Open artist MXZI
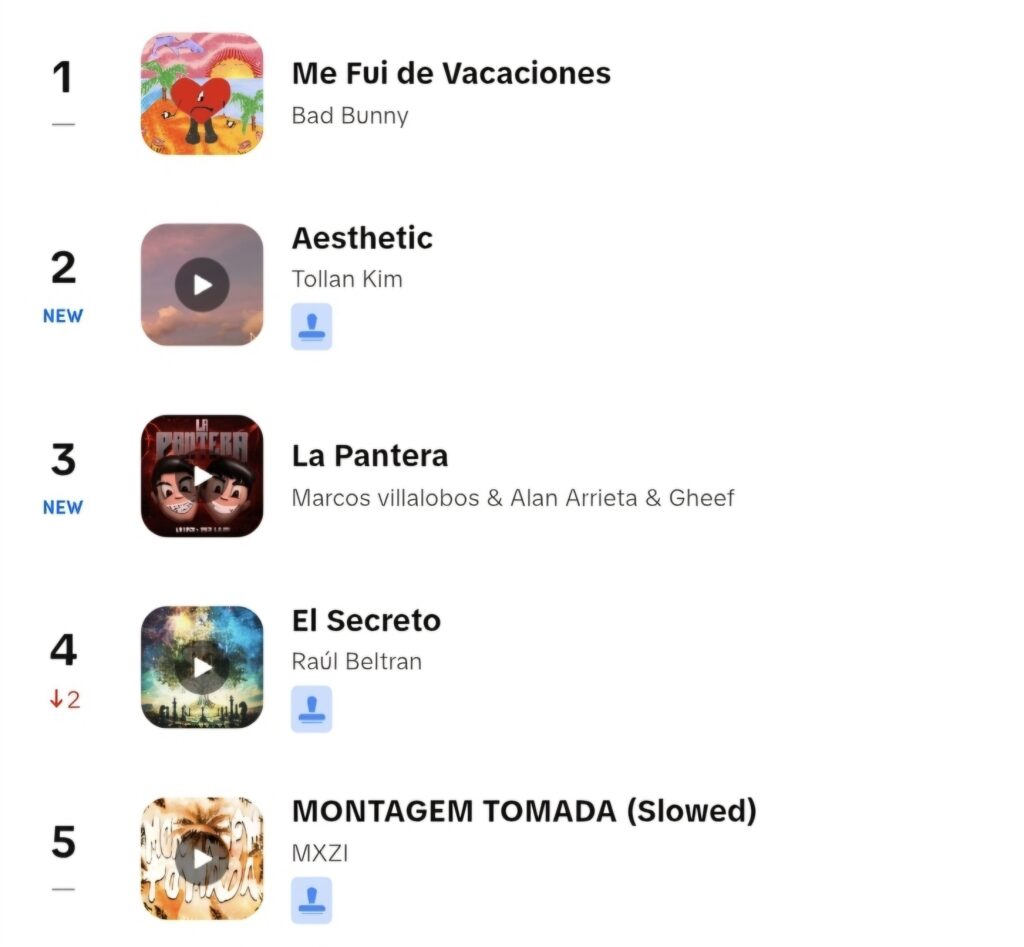The image size is (1024, 947). point(320,853)
